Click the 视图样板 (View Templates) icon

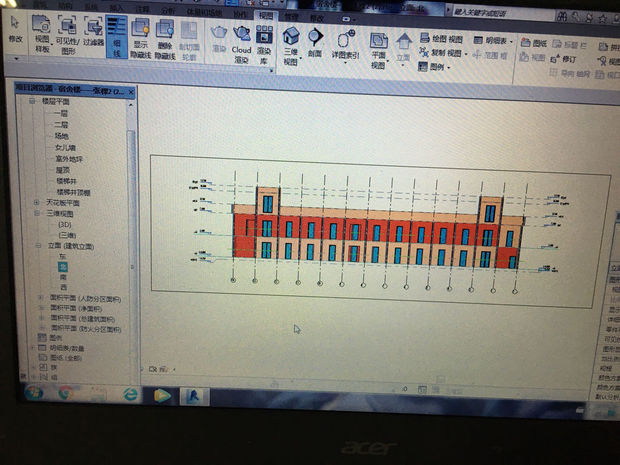point(42,34)
